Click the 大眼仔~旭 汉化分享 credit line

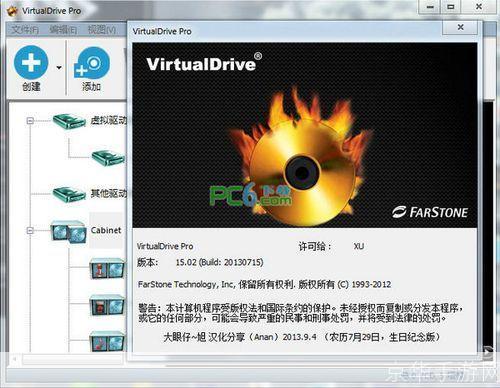[301, 337]
